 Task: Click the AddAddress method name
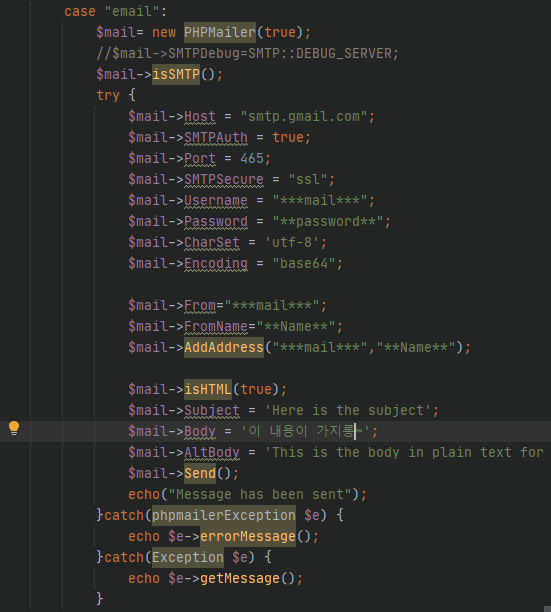tap(224, 347)
